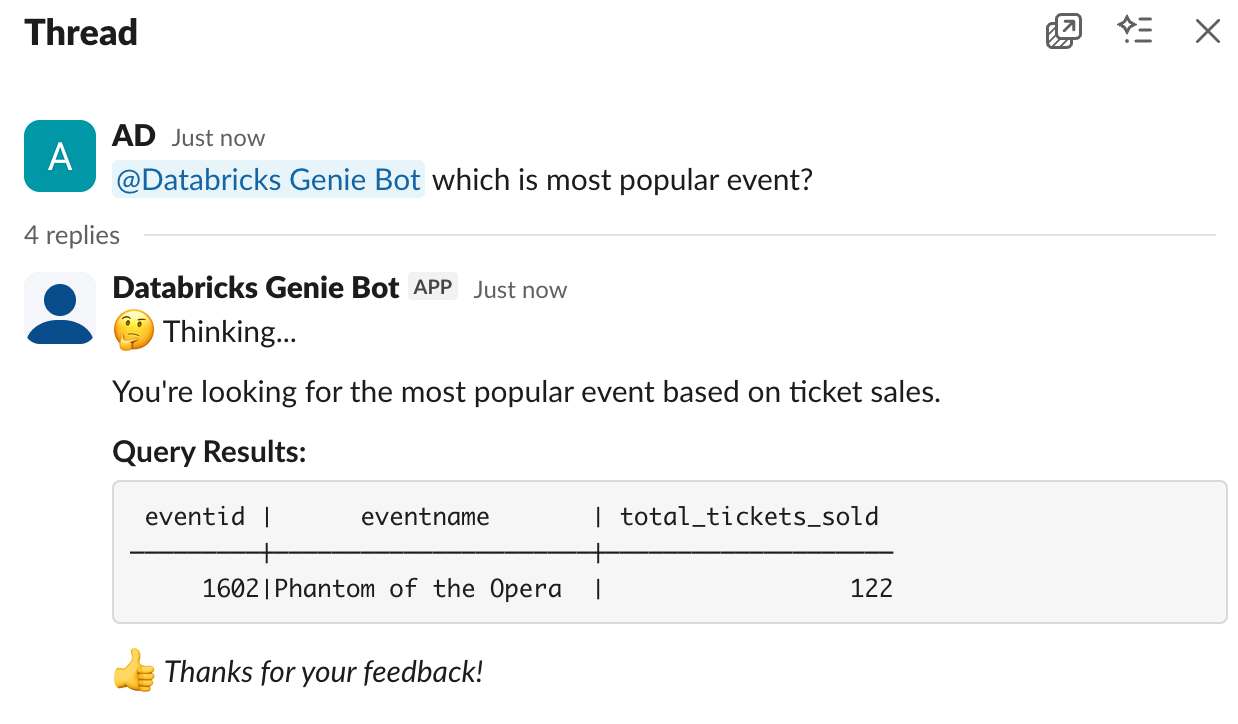
Task: Open thread in new window icon
Action: [x=1064, y=32]
